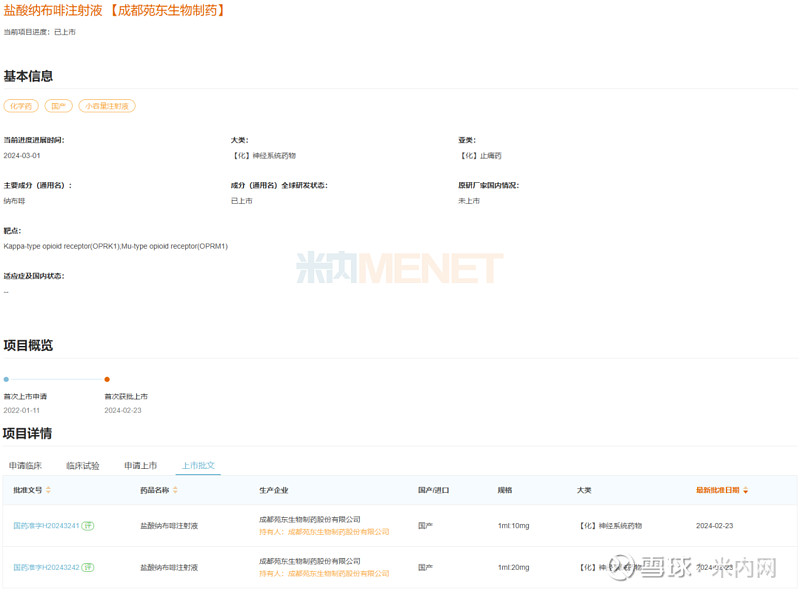Click 成都苑东生物制药股份有限公司 in the 1ml:10mg row
This screenshot has height=592, width=800.
coord(310,520)
